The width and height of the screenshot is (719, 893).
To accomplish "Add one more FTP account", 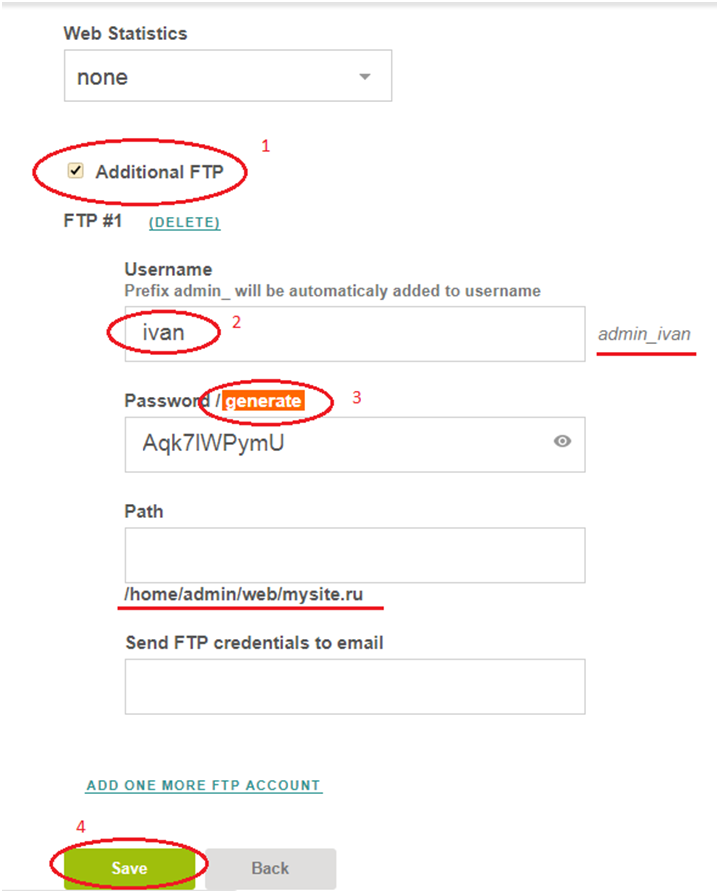I will pos(204,786).
